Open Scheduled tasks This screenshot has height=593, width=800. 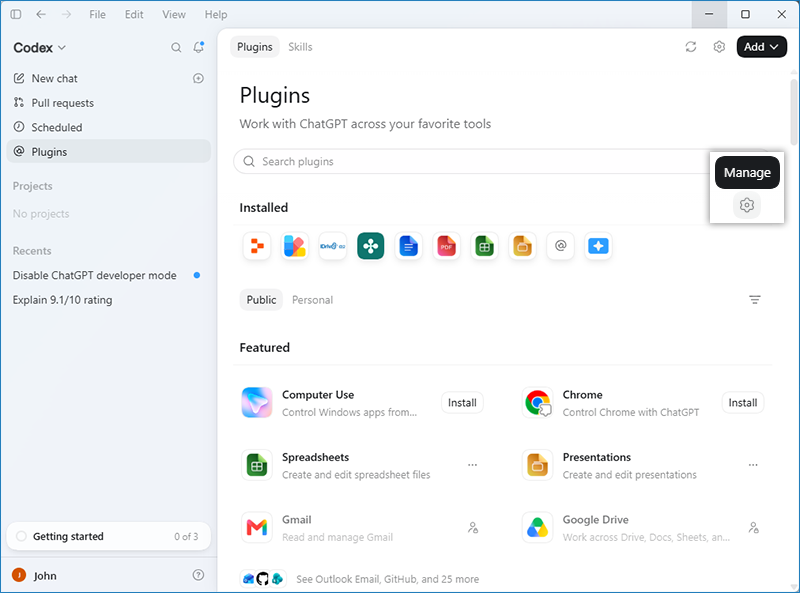[108, 127]
